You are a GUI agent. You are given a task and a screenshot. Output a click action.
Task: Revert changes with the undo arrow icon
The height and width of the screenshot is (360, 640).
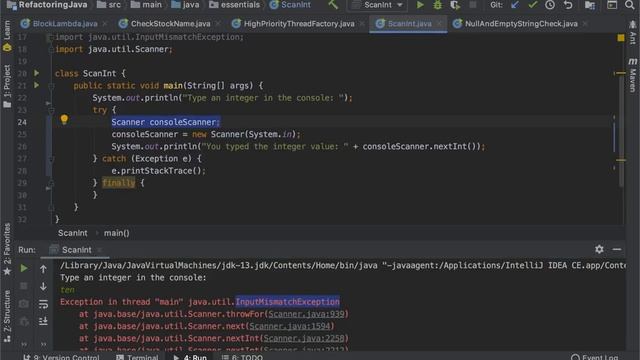pos(568,5)
